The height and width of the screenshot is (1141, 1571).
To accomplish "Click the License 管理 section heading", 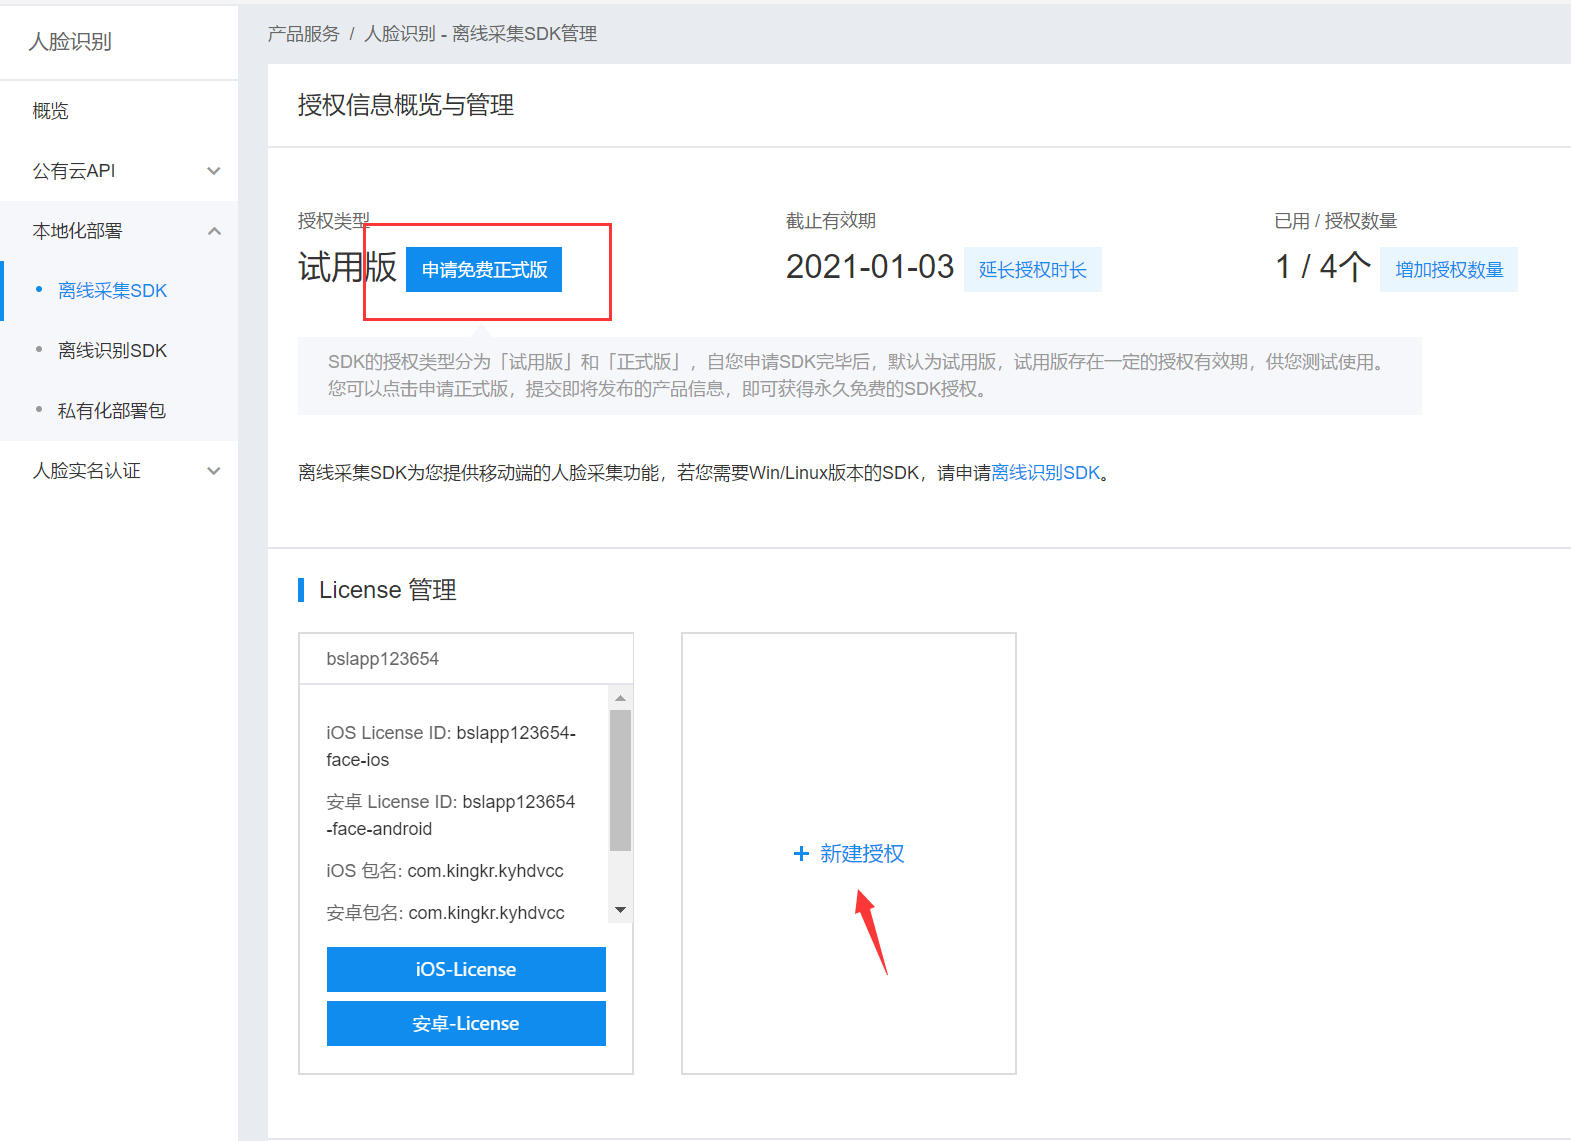I will 388,590.
